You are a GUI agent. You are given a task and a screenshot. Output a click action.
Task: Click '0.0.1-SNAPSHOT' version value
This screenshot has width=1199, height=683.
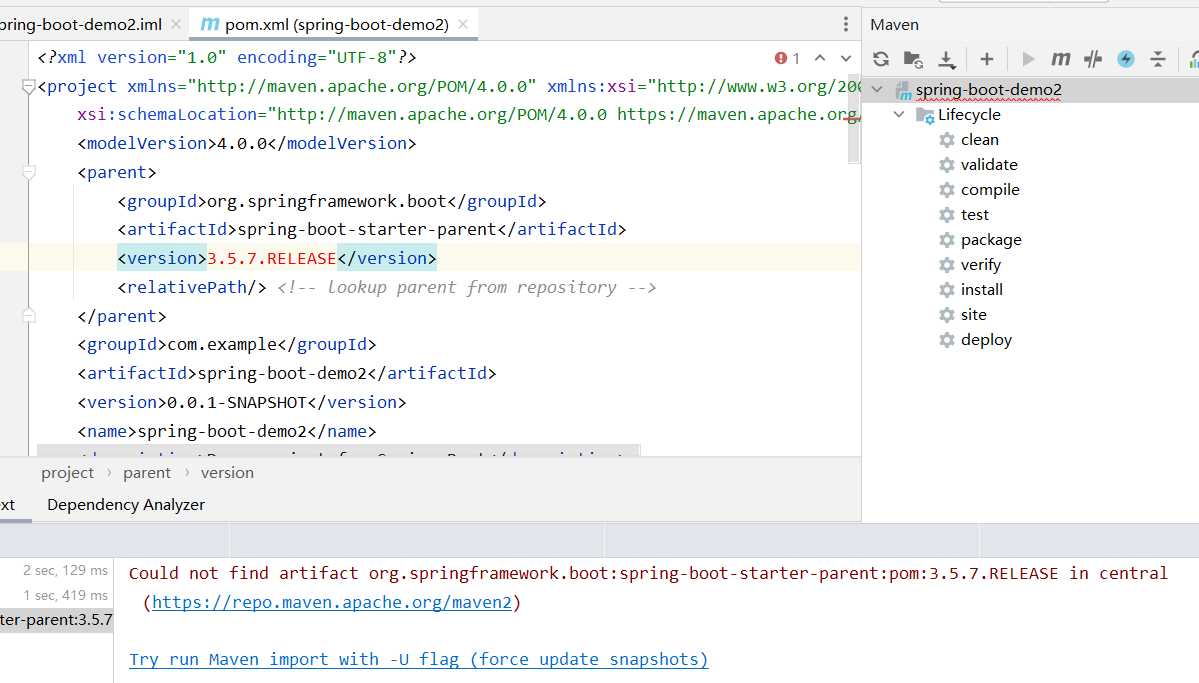(236, 402)
